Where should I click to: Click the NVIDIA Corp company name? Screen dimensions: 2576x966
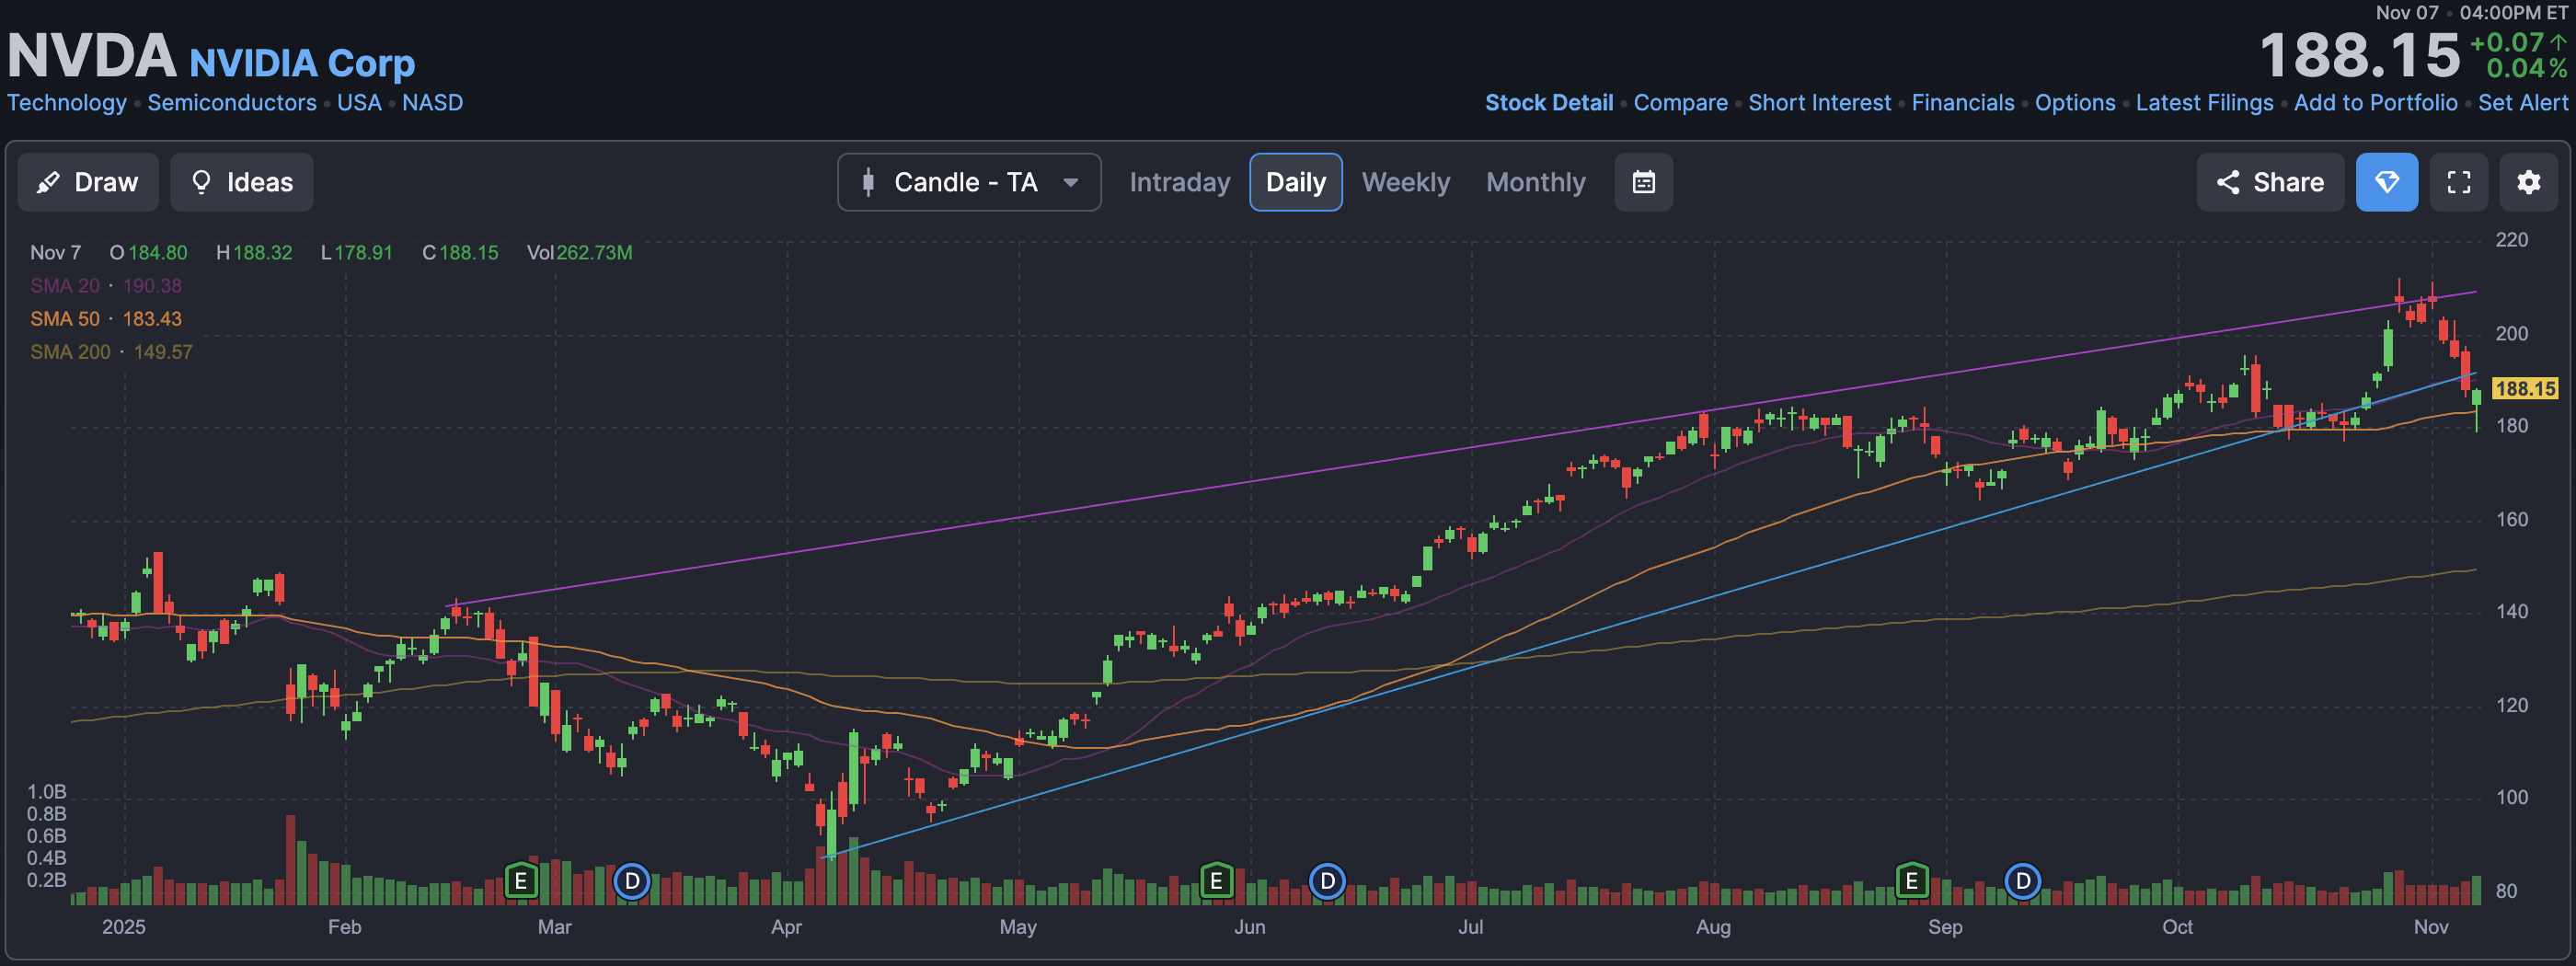click(x=302, y=63)
